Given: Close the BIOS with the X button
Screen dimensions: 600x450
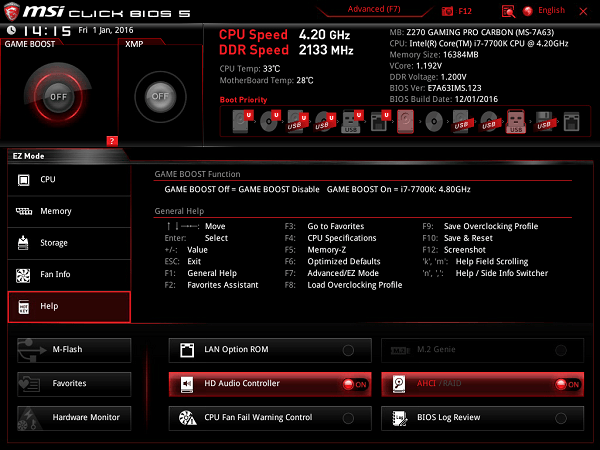Looking at the screenshot, I should 583,11.
